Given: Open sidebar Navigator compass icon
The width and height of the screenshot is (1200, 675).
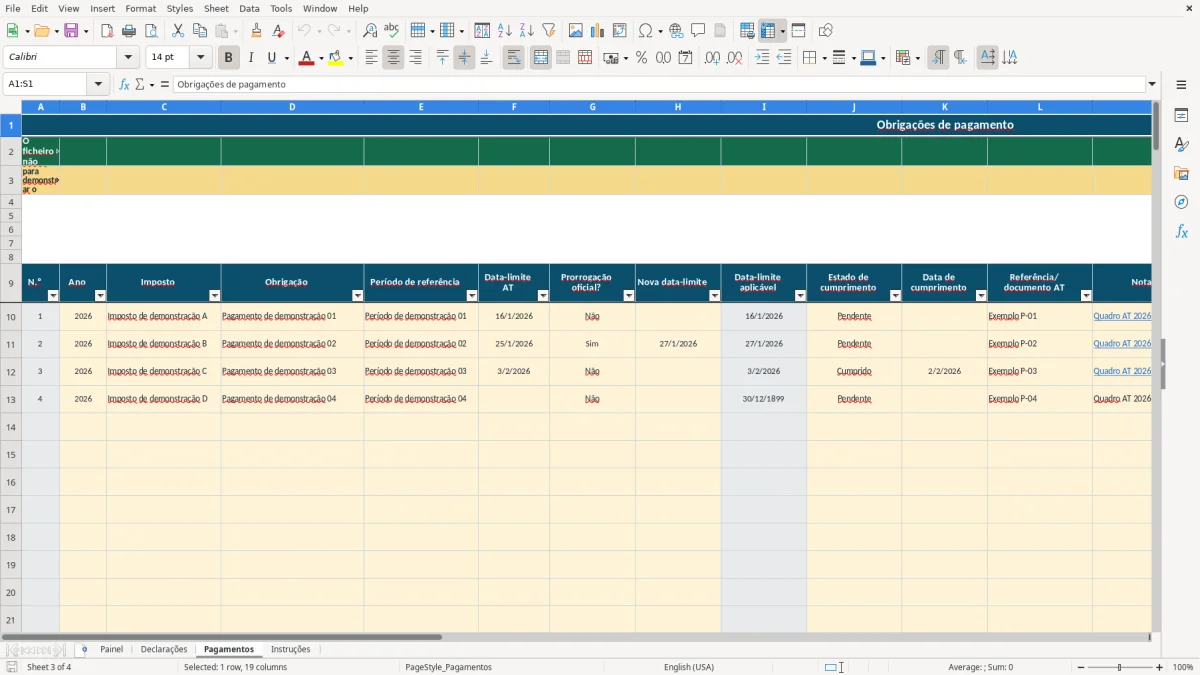Looking at the screenshot, I should tap(1181, 203).
